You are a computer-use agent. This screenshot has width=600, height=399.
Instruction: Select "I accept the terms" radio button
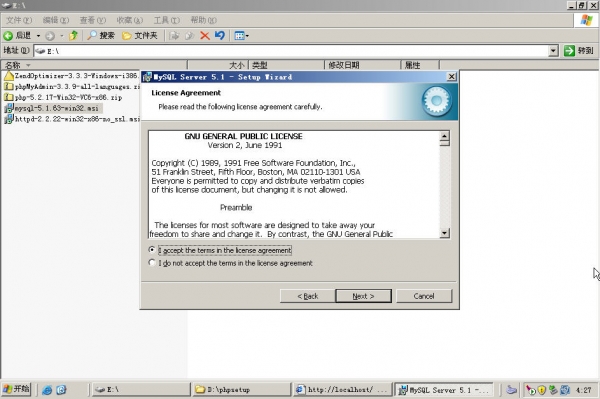coord(152,249)
